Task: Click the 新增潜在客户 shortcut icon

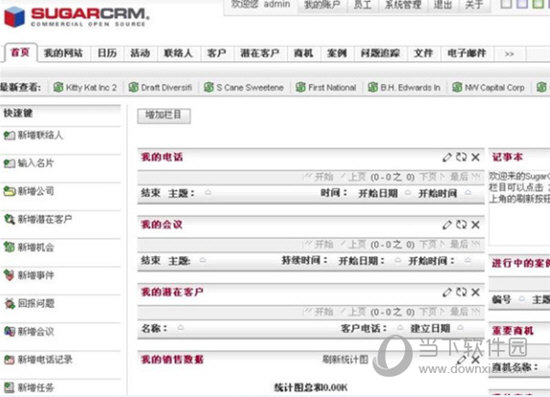Action: [9, 220]
